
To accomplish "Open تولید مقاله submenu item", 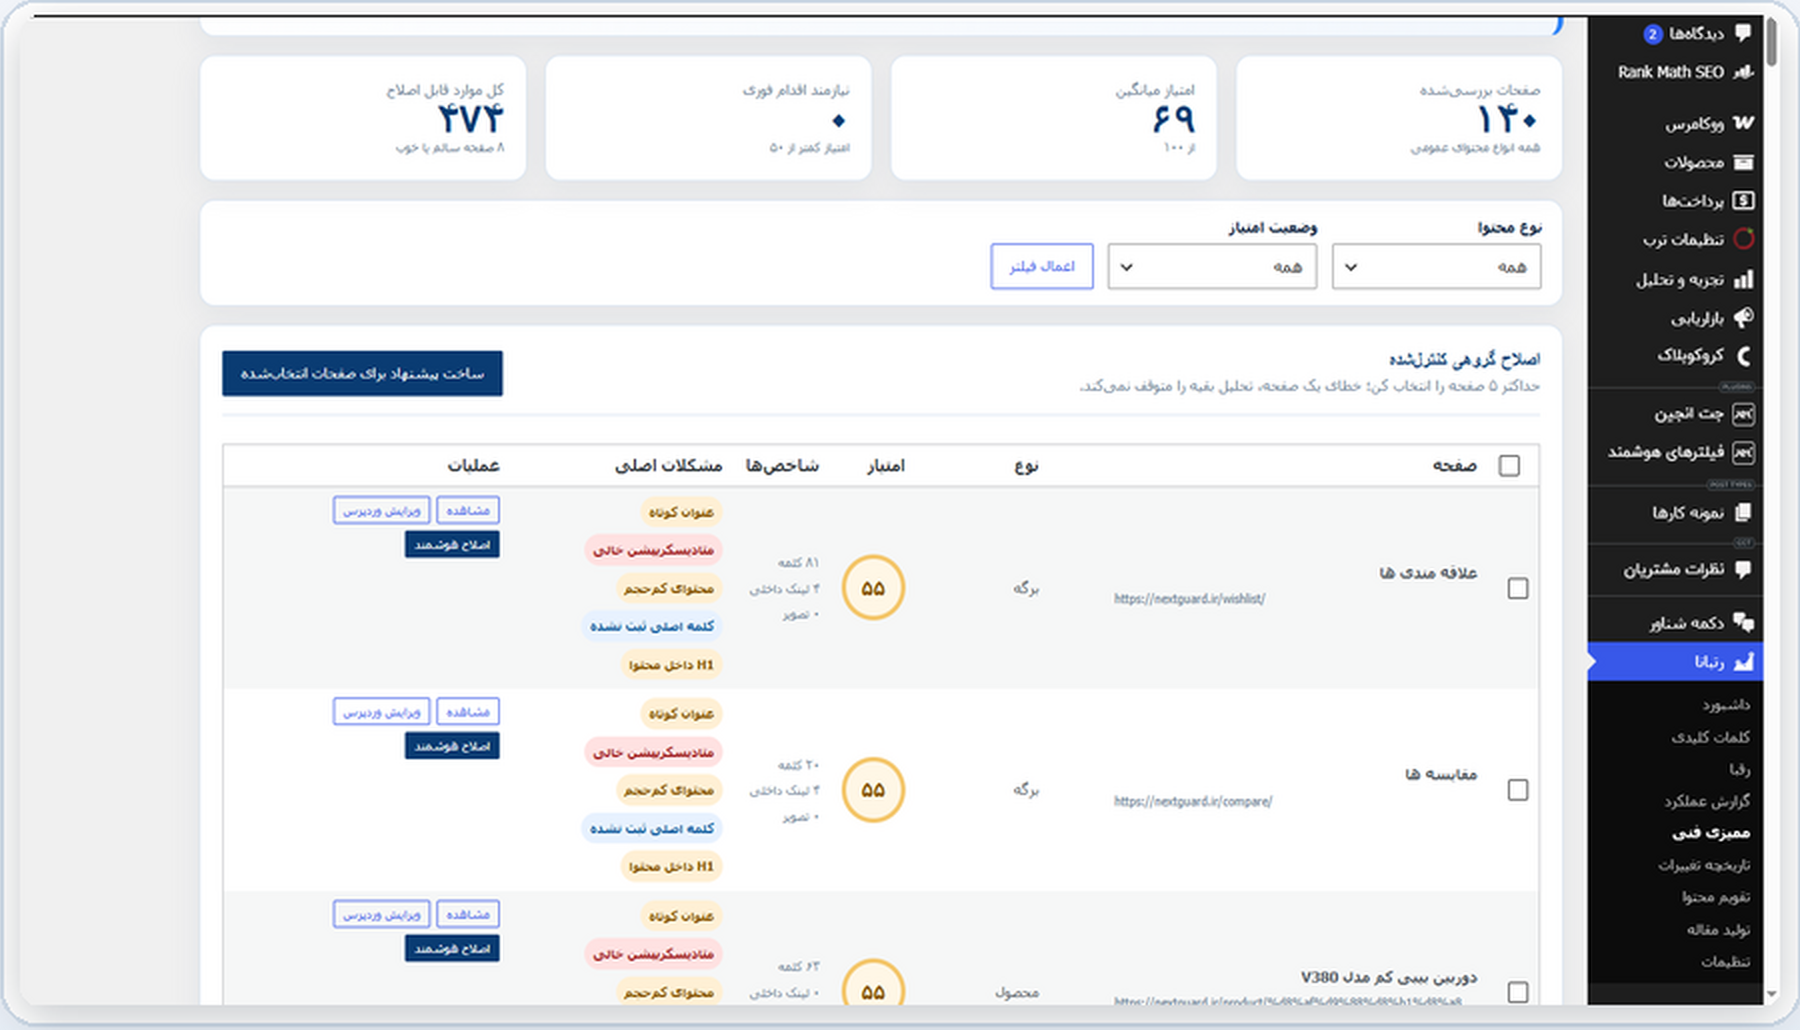I will point(1718,929).
